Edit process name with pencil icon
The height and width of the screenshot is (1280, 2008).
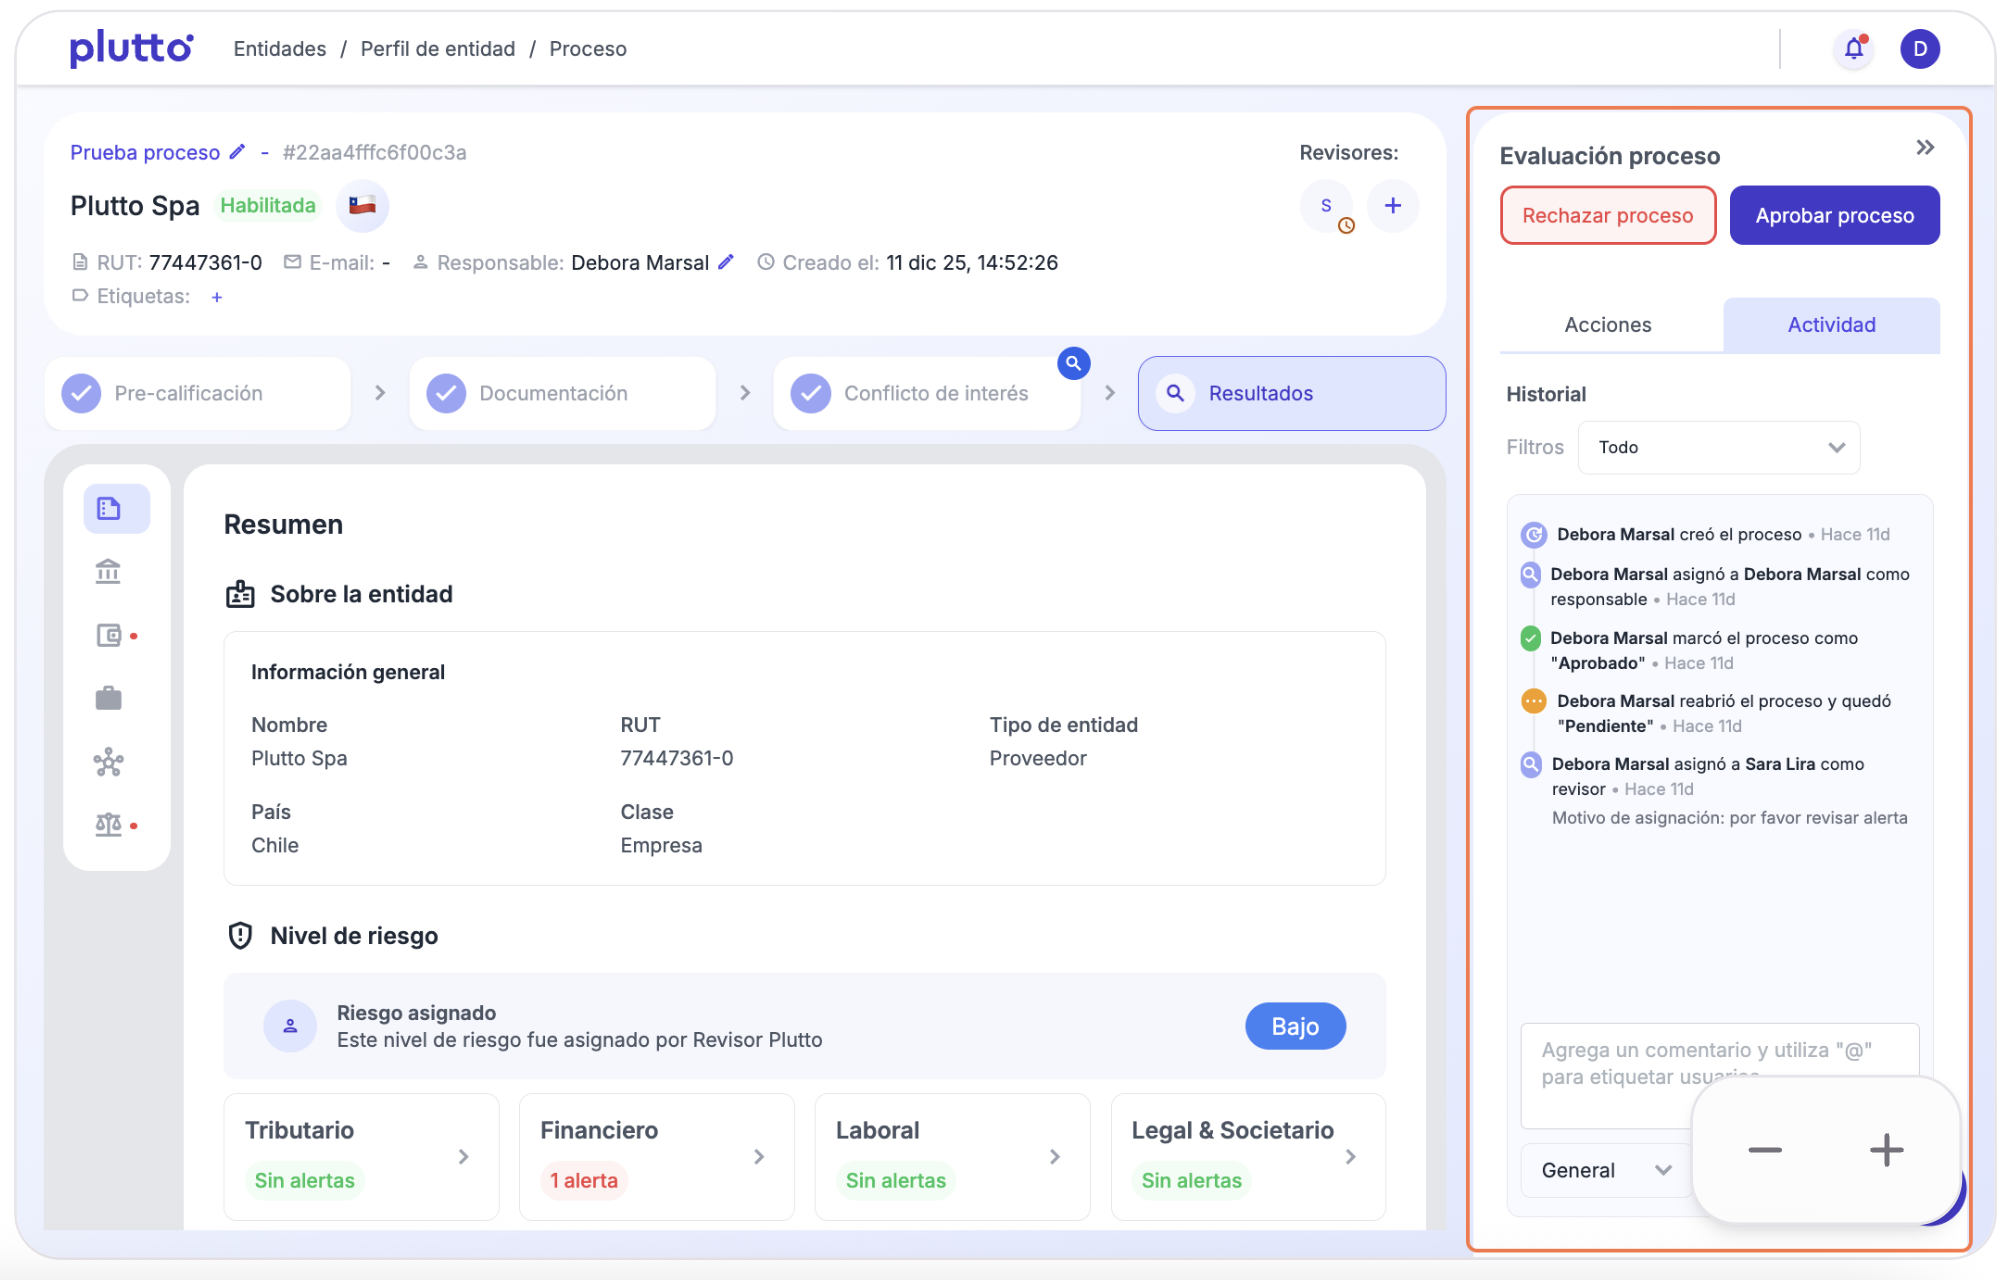pos(237,152)
